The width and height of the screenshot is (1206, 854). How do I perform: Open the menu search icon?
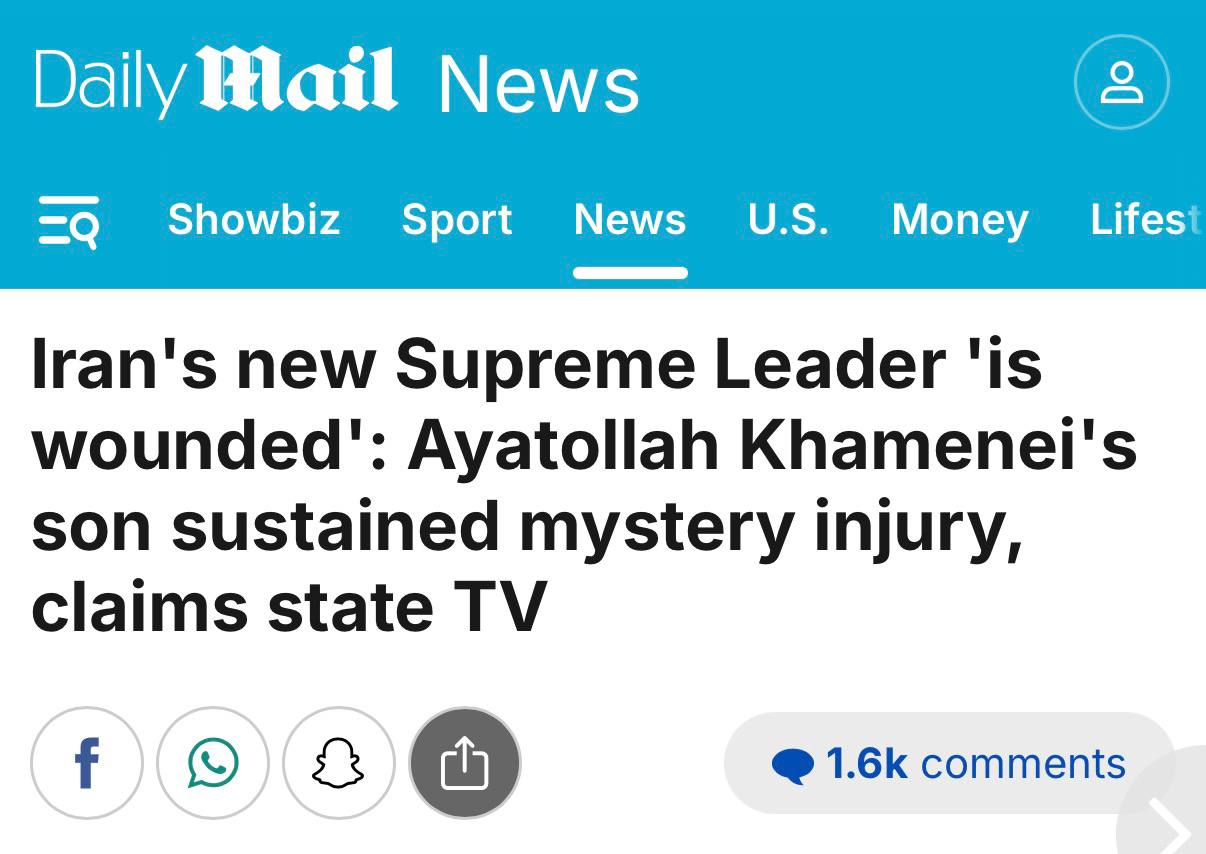68,221
